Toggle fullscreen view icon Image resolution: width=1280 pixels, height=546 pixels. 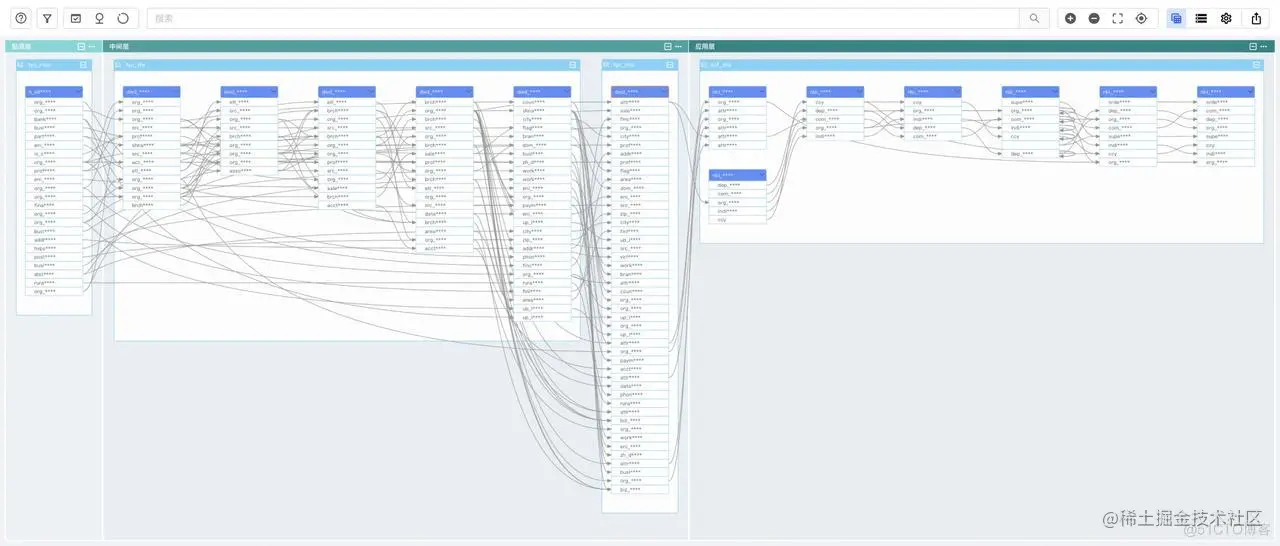point(1118,18)
